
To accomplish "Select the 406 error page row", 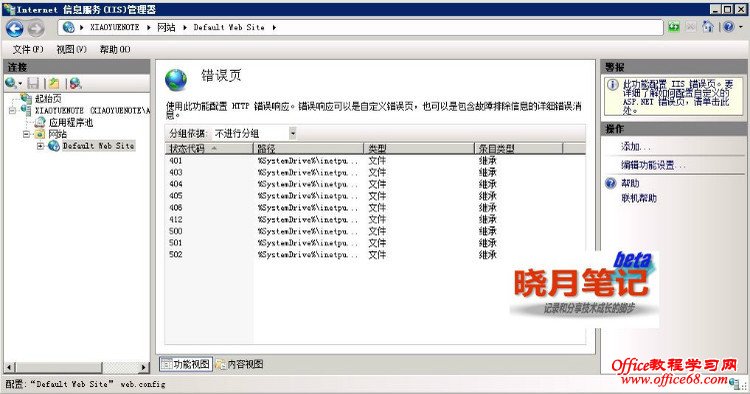I will [375, 208].
